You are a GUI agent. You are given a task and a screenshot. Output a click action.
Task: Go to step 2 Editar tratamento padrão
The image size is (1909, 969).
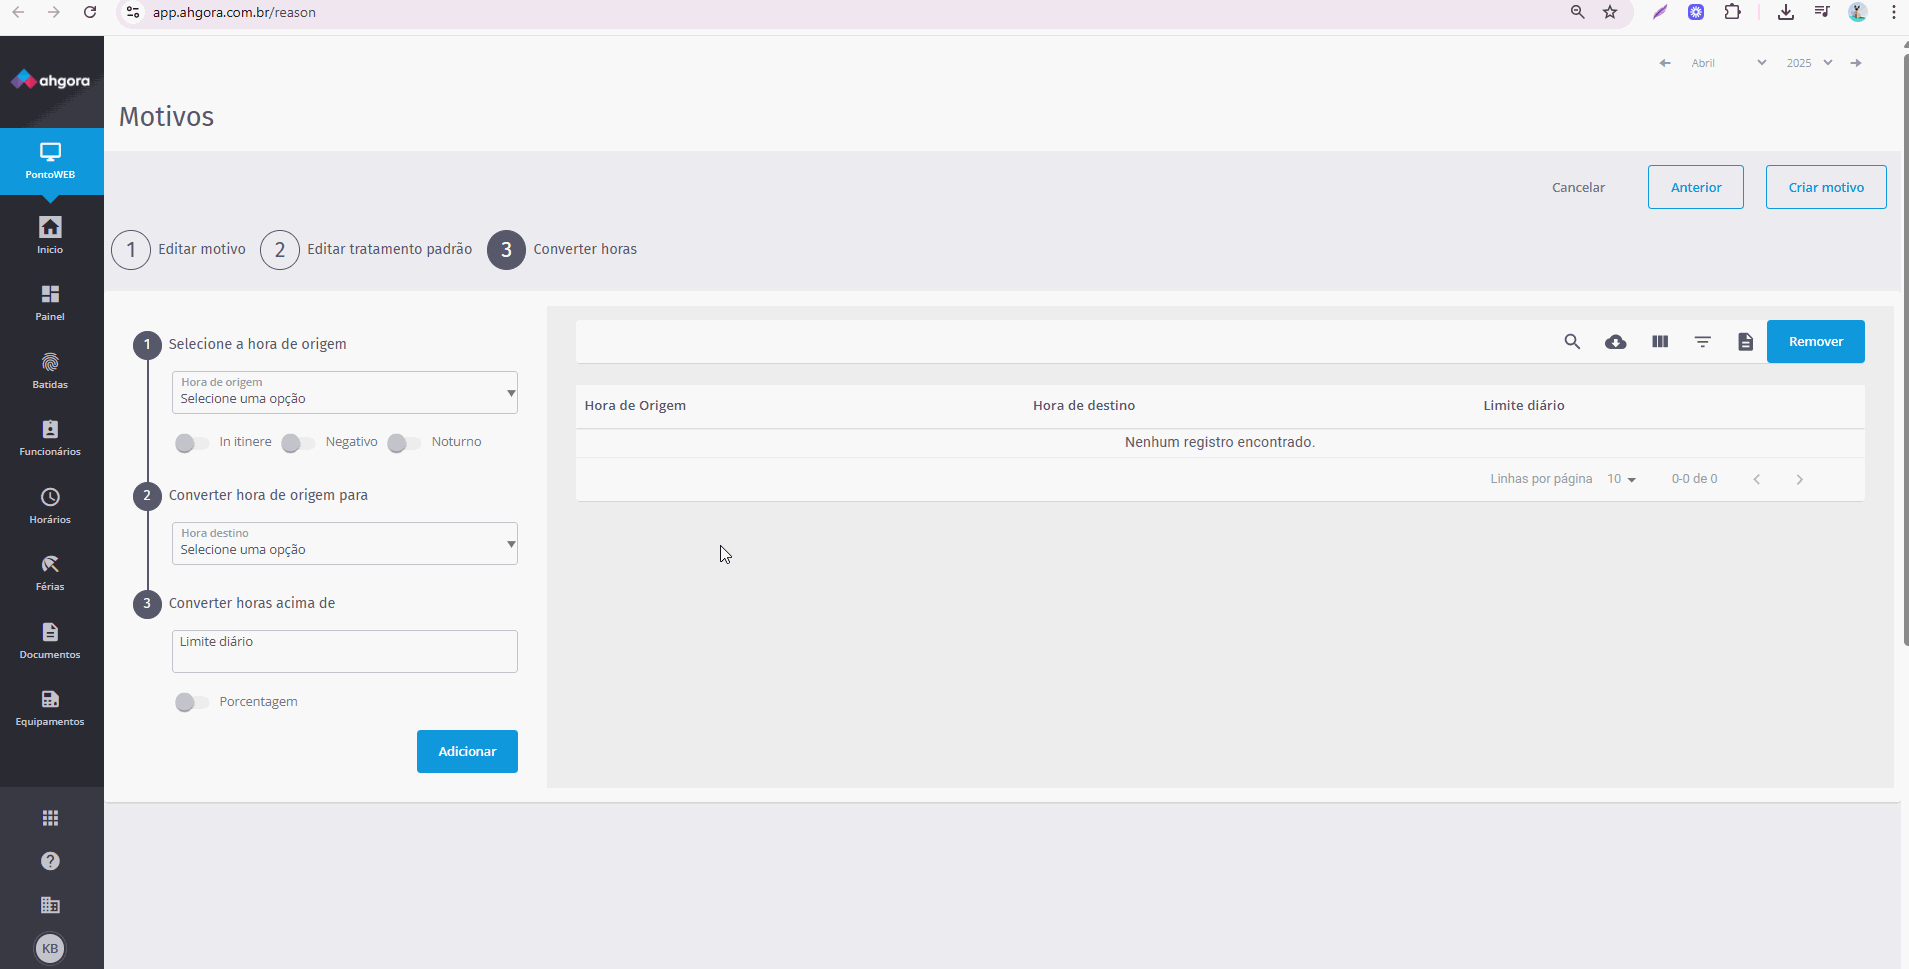coord(366,250)
